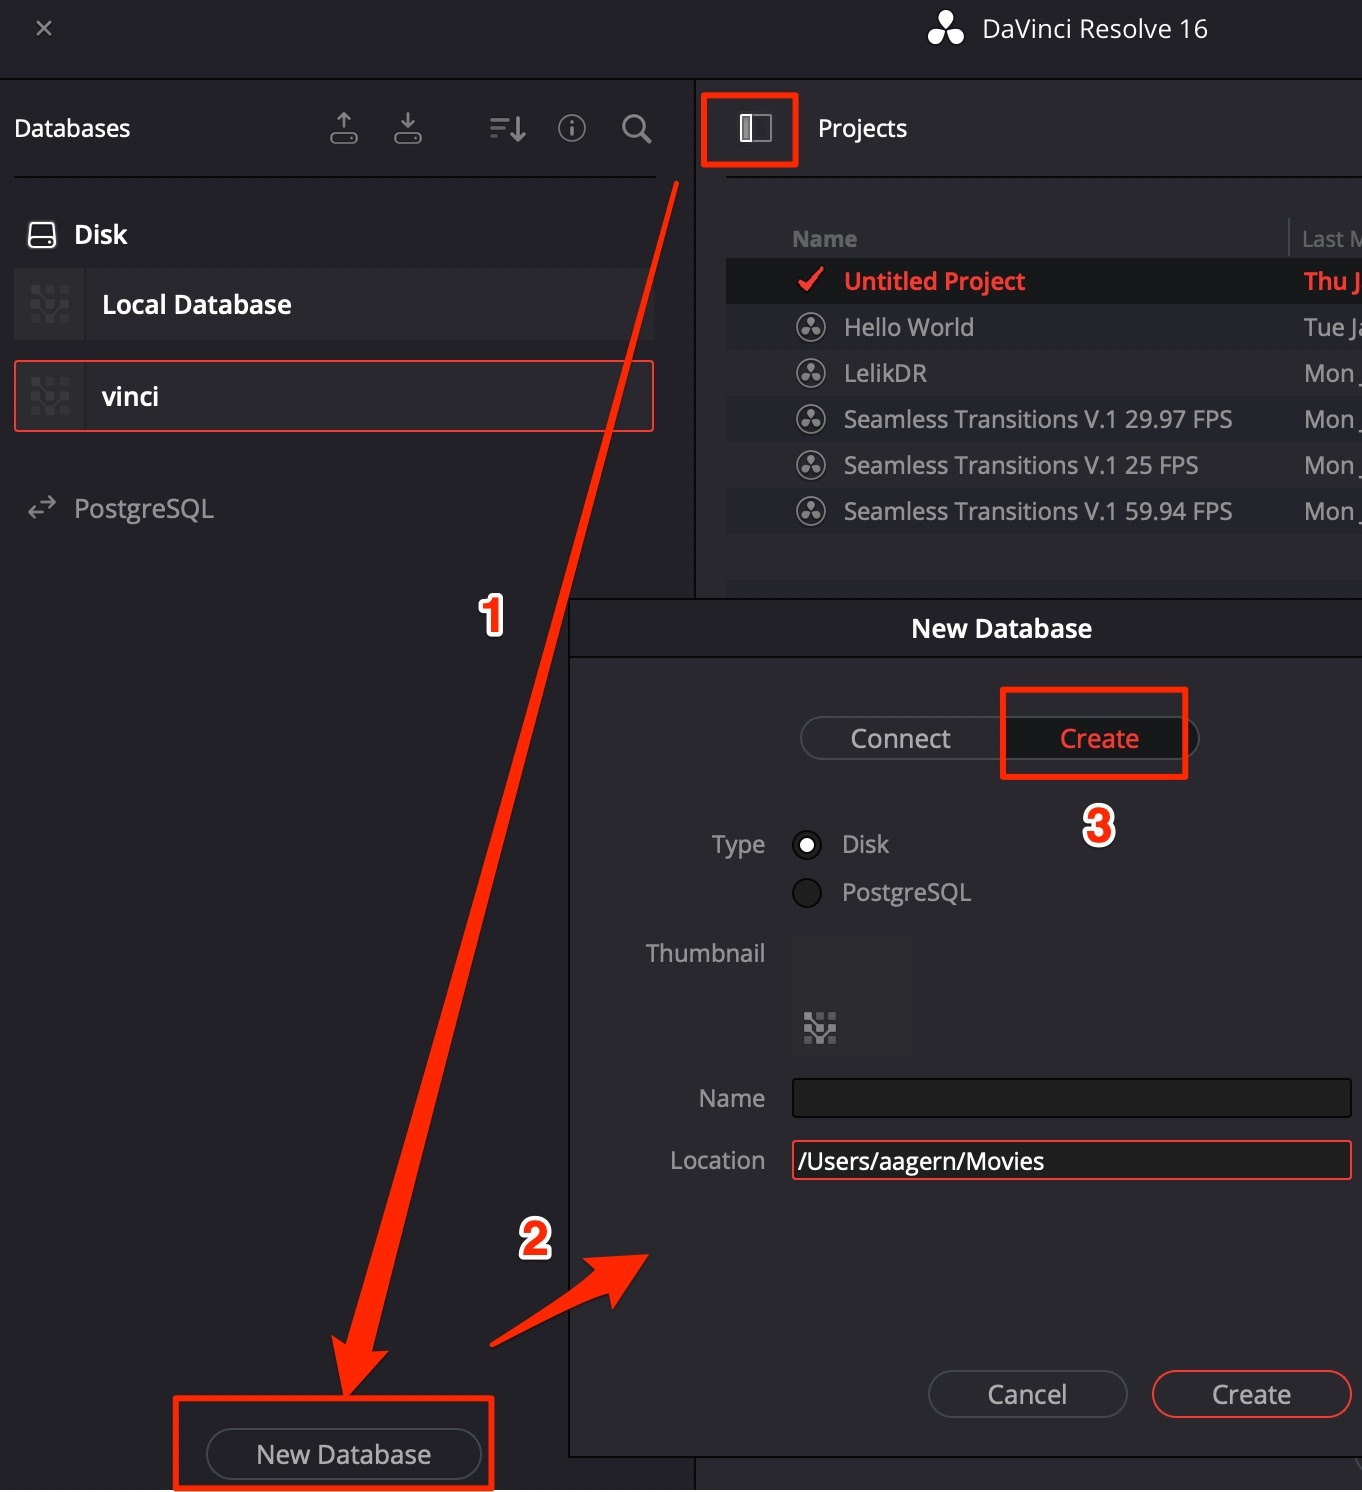Select the Disk section heading
The height and width of the screenshot is (1492, 1362).
[x=101, y=235]
